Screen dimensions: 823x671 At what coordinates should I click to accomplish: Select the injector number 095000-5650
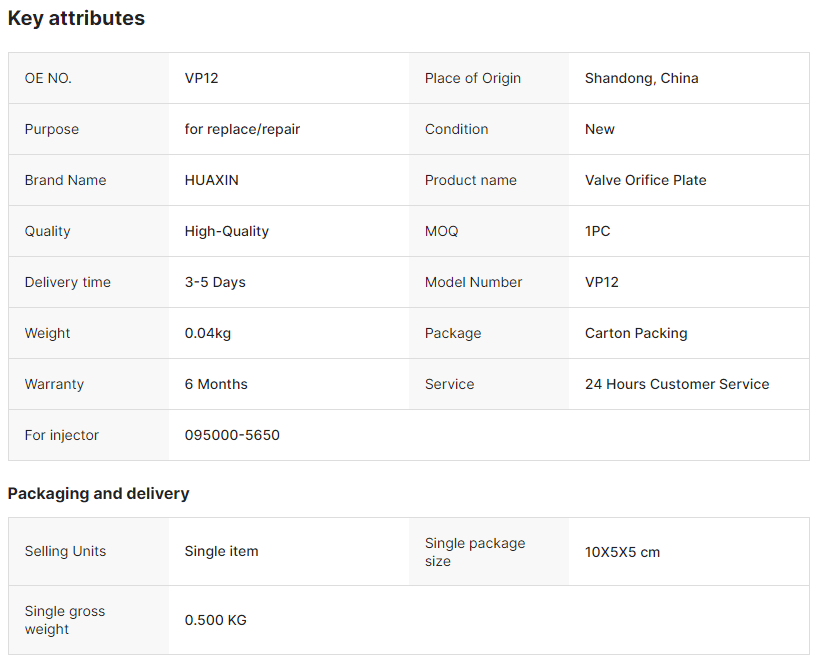[x=232, y=435]
